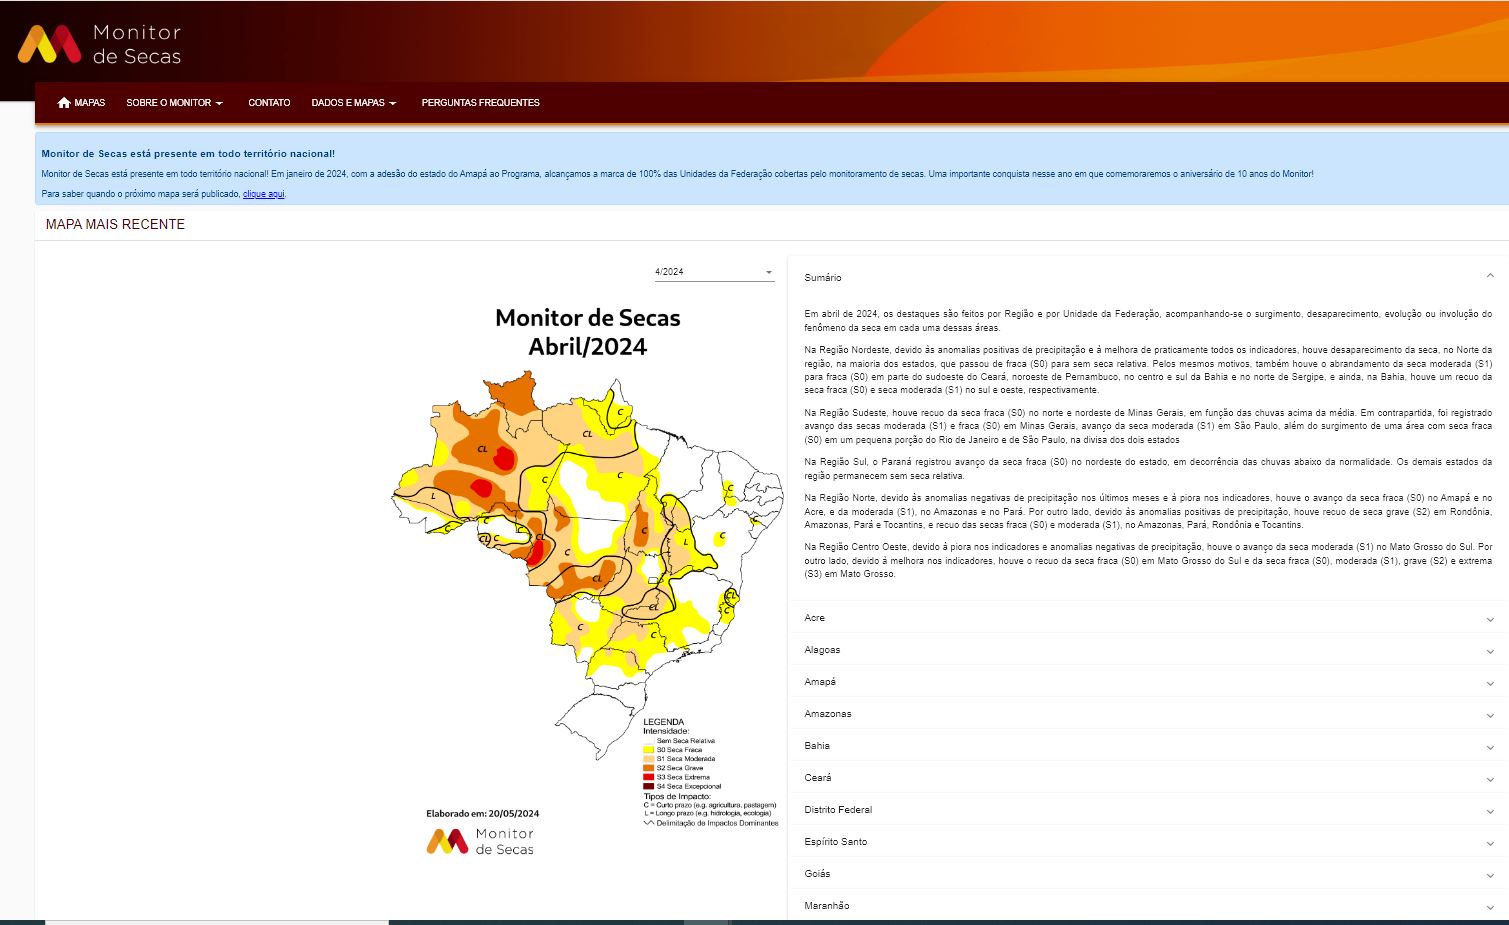The height and width of the screenshot is (925, 1509).
Task: Open PERGUNTAS FREQUENTES page
Action: [480, 103]
